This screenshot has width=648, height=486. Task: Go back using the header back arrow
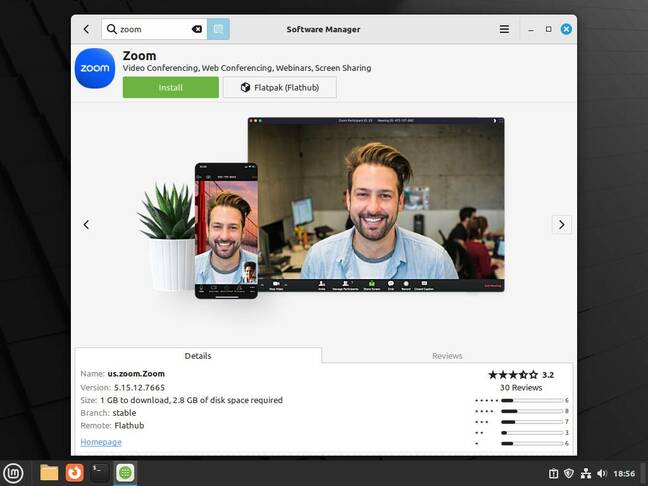pos(86,29)
